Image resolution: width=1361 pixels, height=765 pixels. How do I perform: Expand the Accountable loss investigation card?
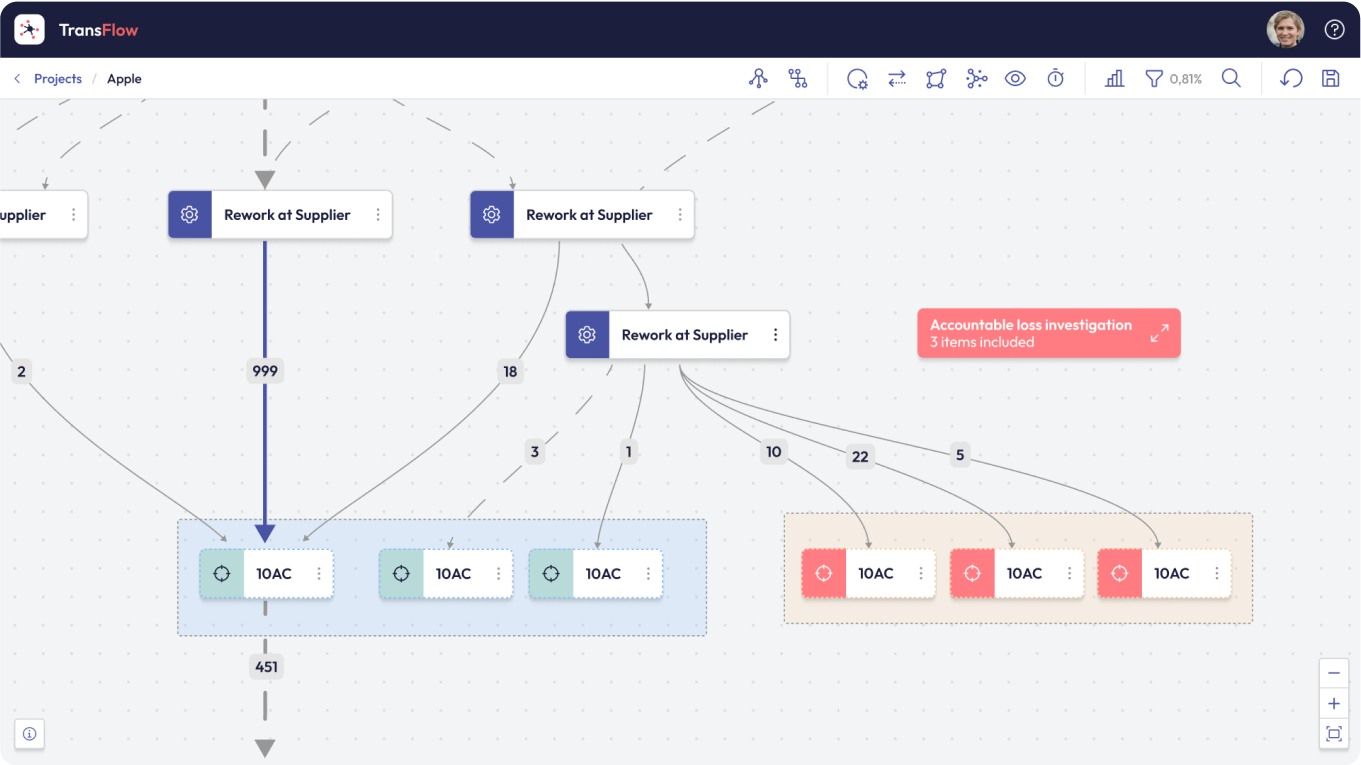(x=1159, y=333)
